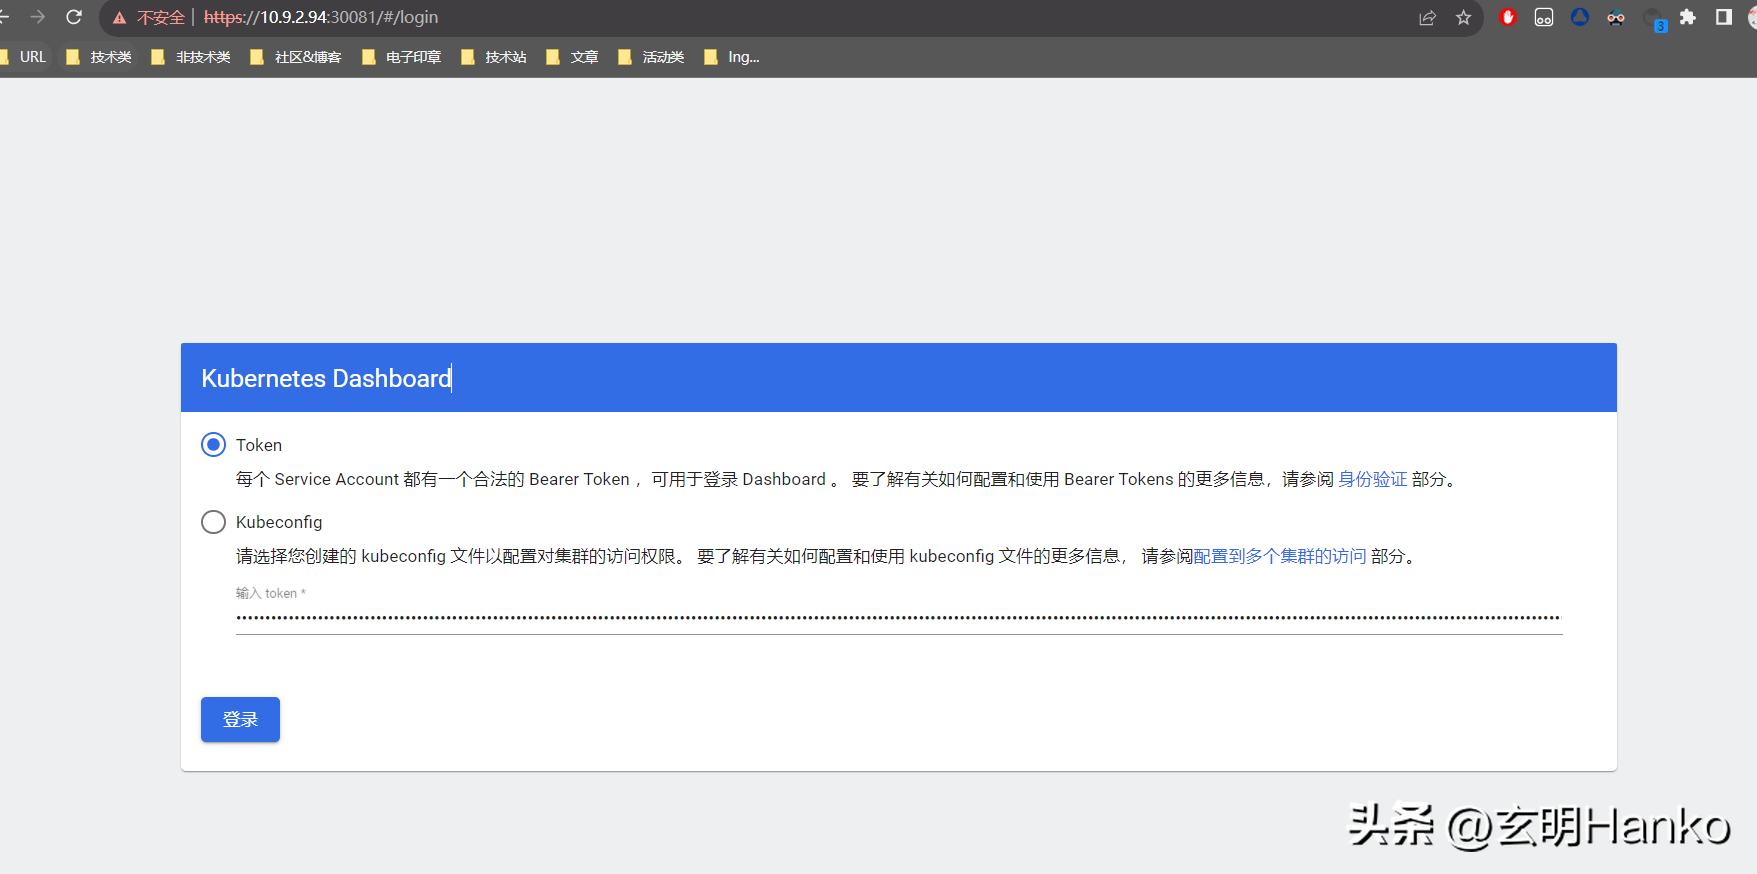The width and height of the screenshot is (1757, 874).
Task: Open the Ing... bookmark folder
Action: tap(733, 57)
